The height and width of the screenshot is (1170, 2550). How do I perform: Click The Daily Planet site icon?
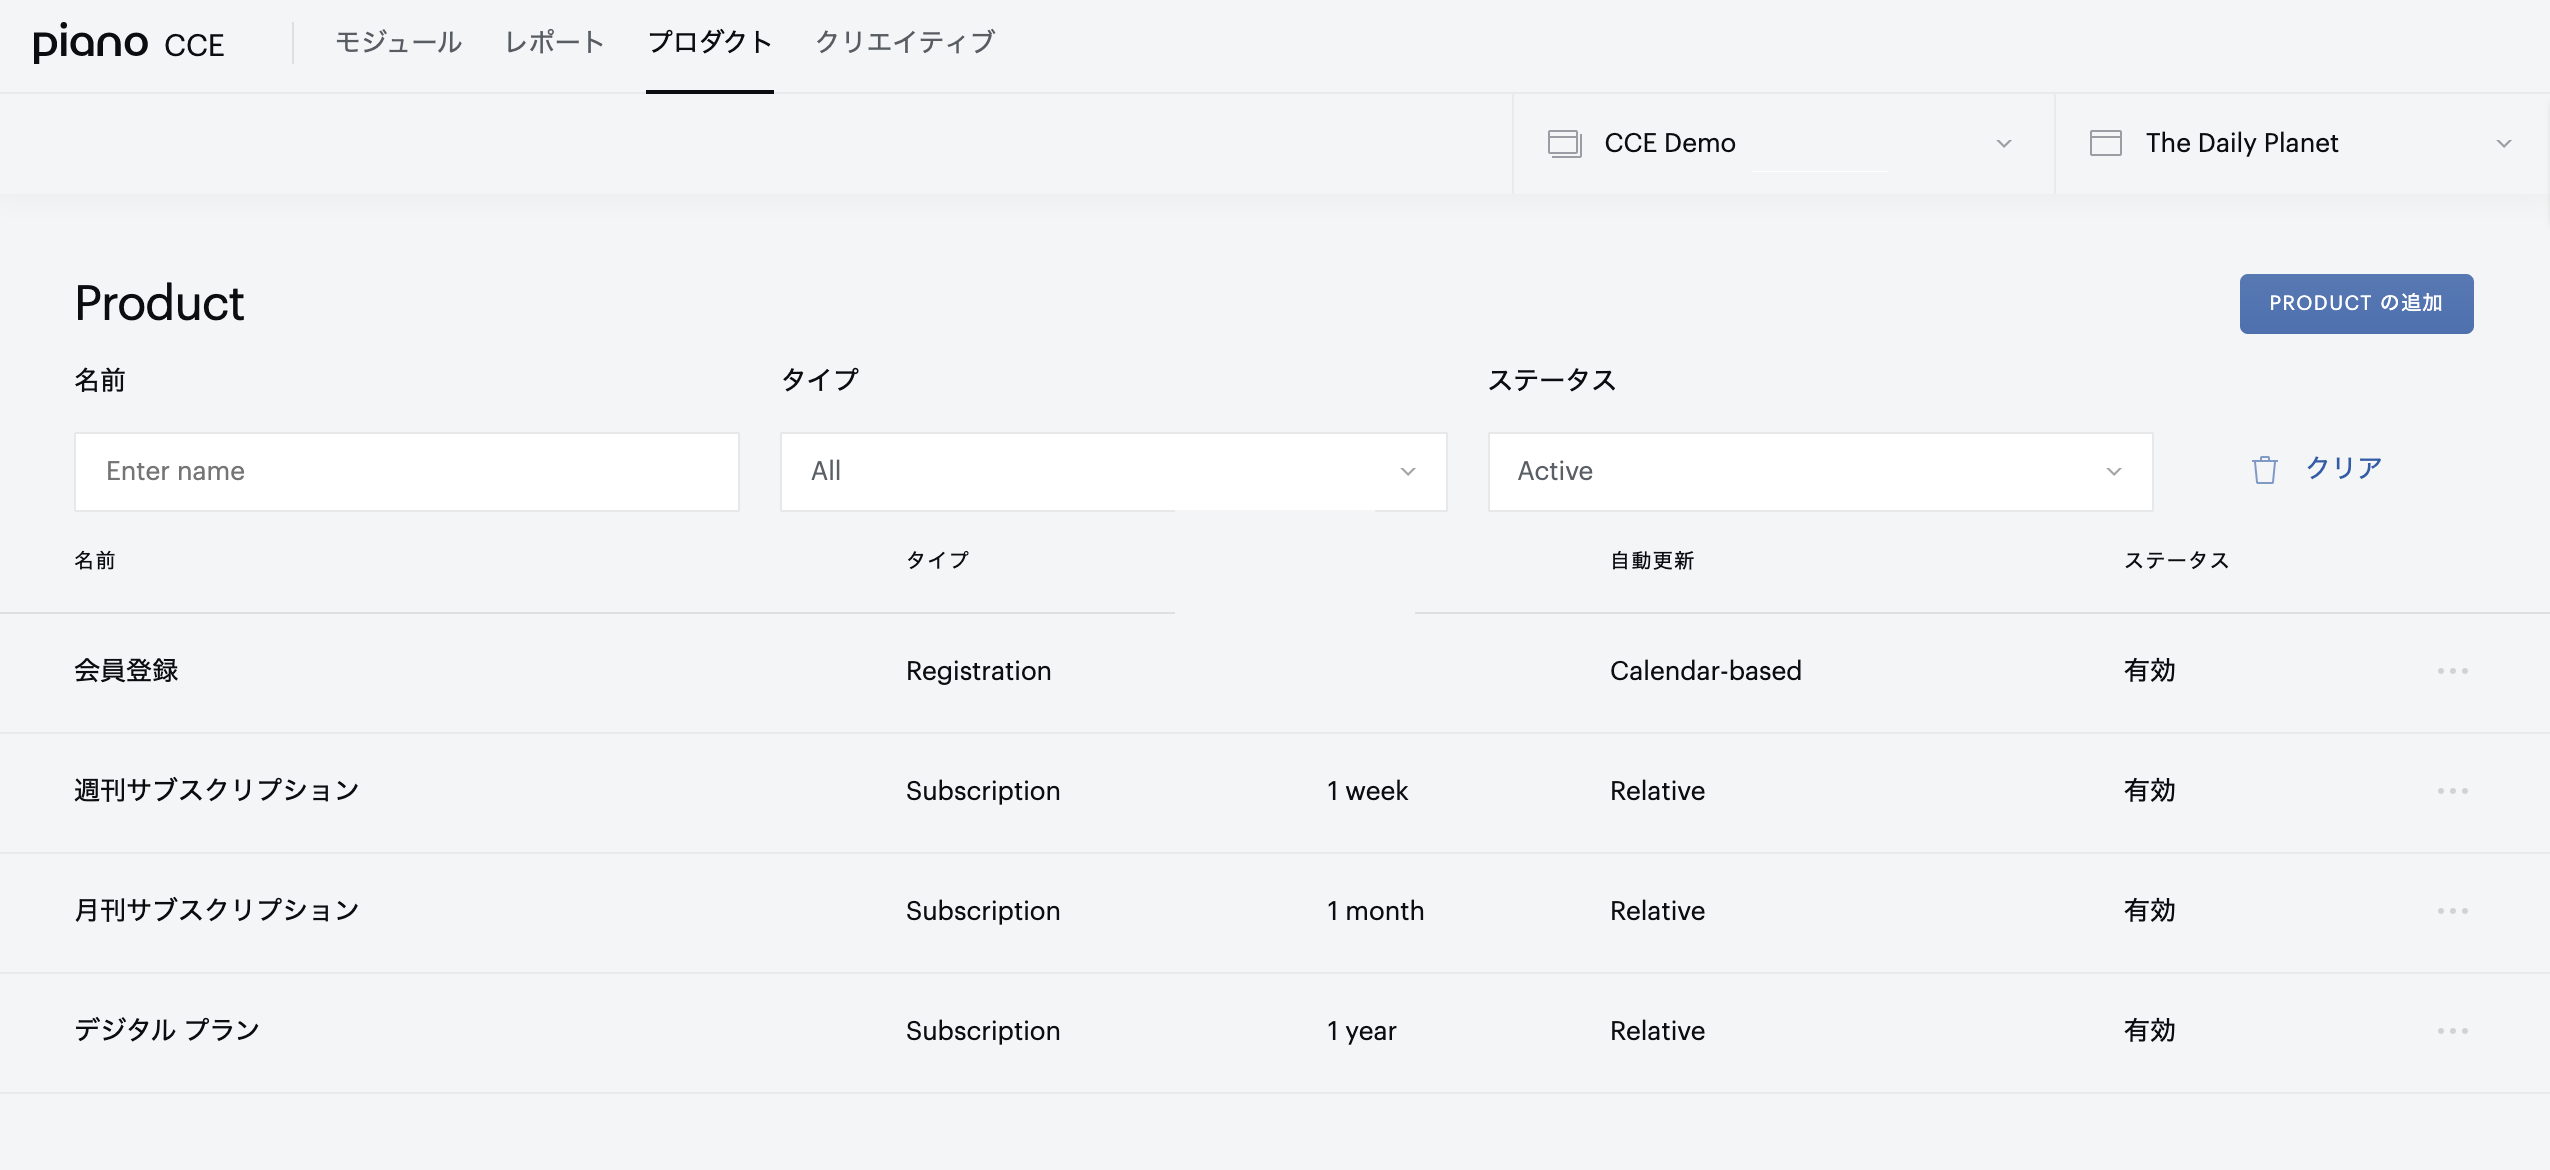(x=2106, y=144)
